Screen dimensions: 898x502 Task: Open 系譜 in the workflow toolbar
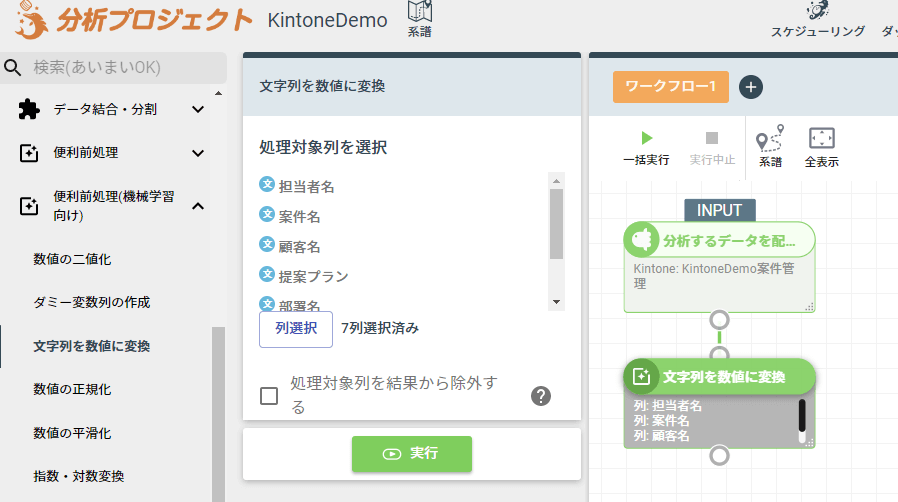[x=770, y=147]
